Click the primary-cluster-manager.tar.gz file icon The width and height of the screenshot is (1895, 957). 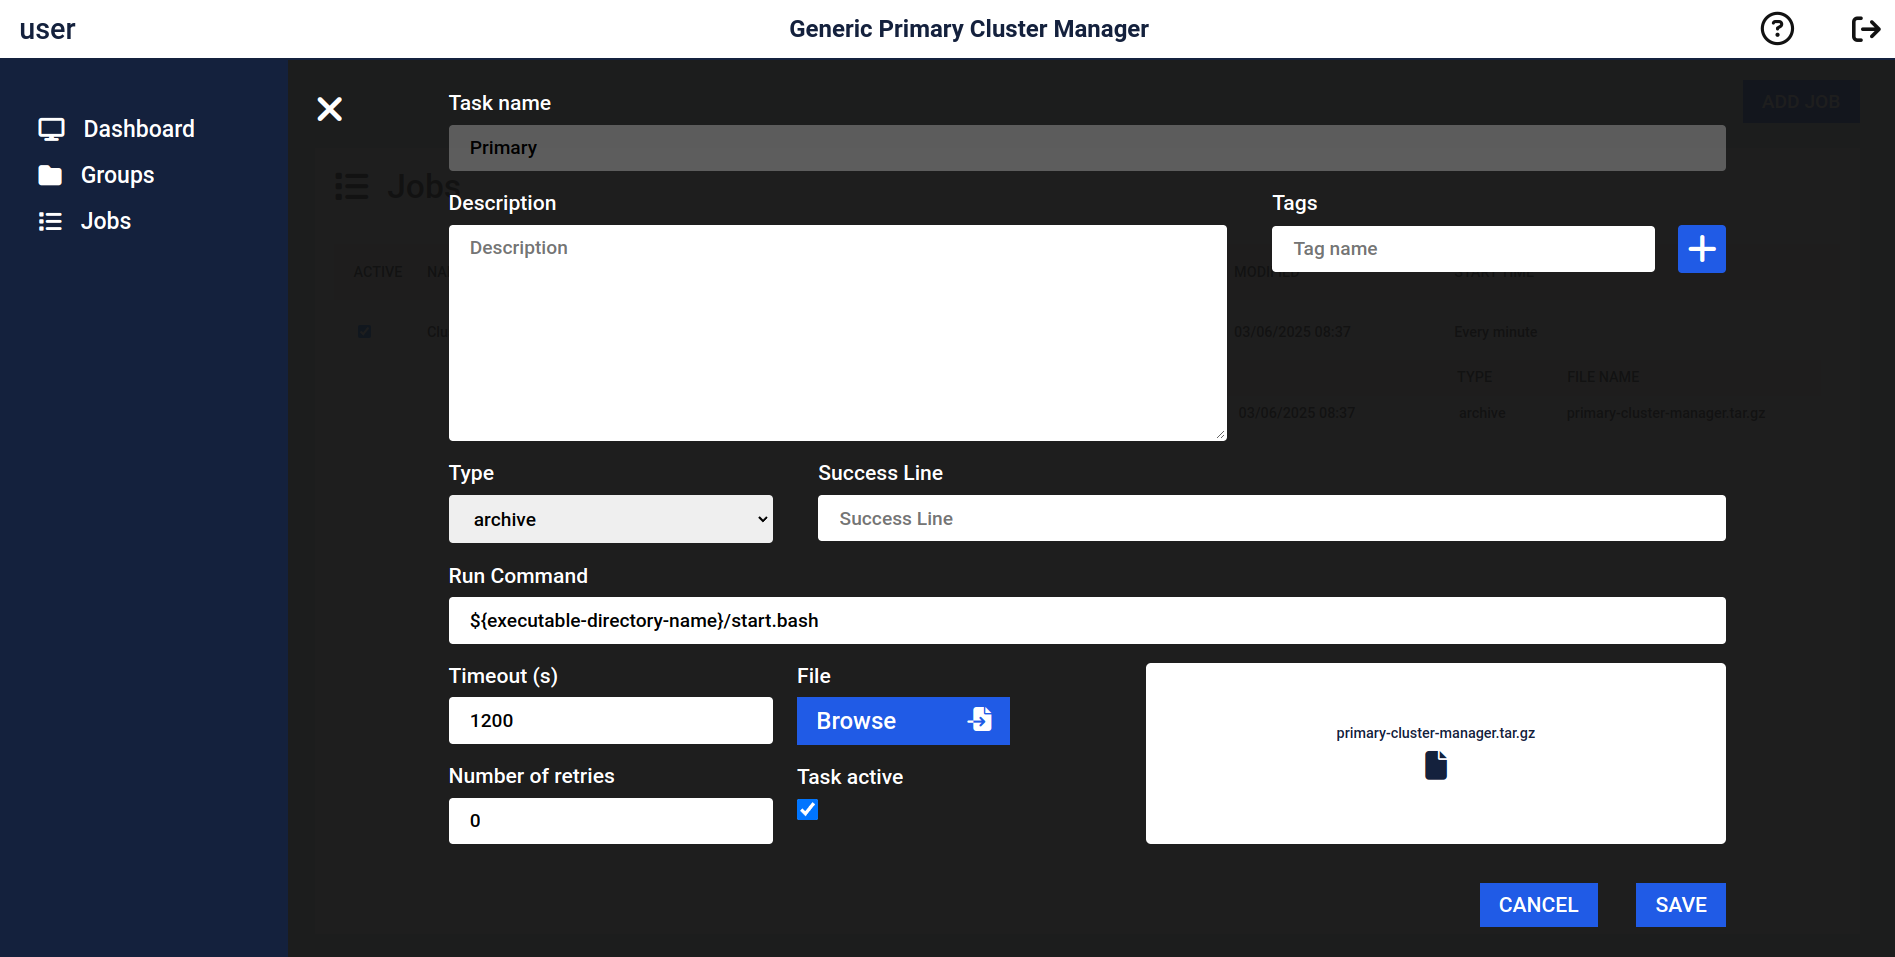pos(1435,766)
